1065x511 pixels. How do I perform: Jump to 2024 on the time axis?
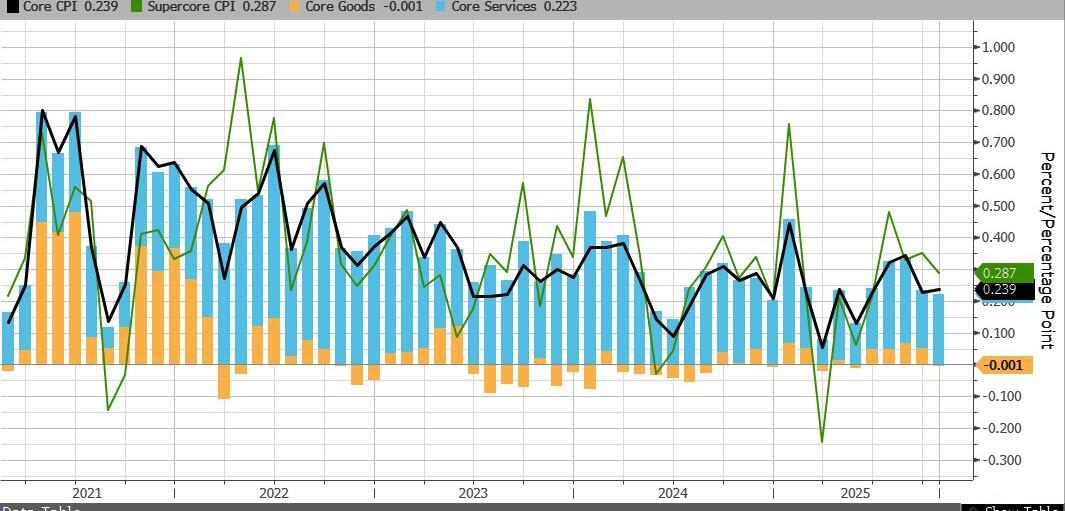pyautogui.click(x=673, y=493)
